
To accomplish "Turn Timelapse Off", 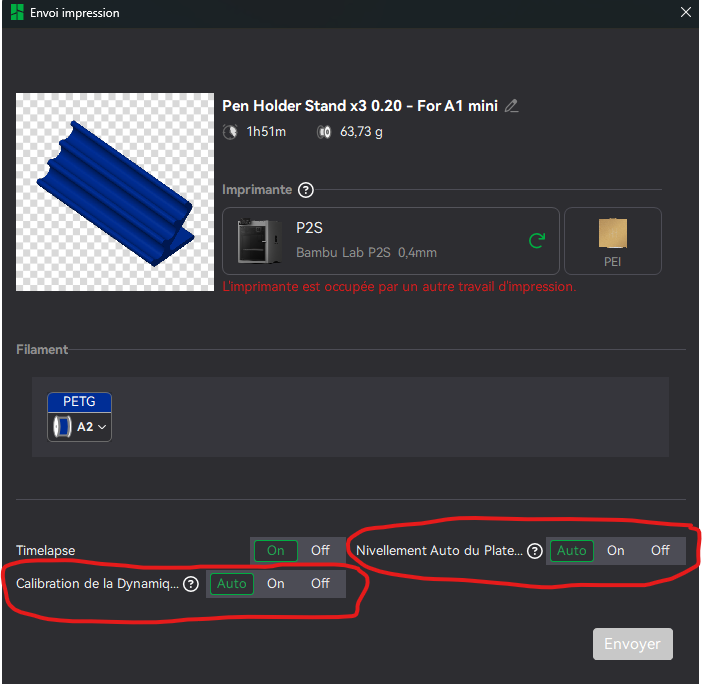I will 321,551.
